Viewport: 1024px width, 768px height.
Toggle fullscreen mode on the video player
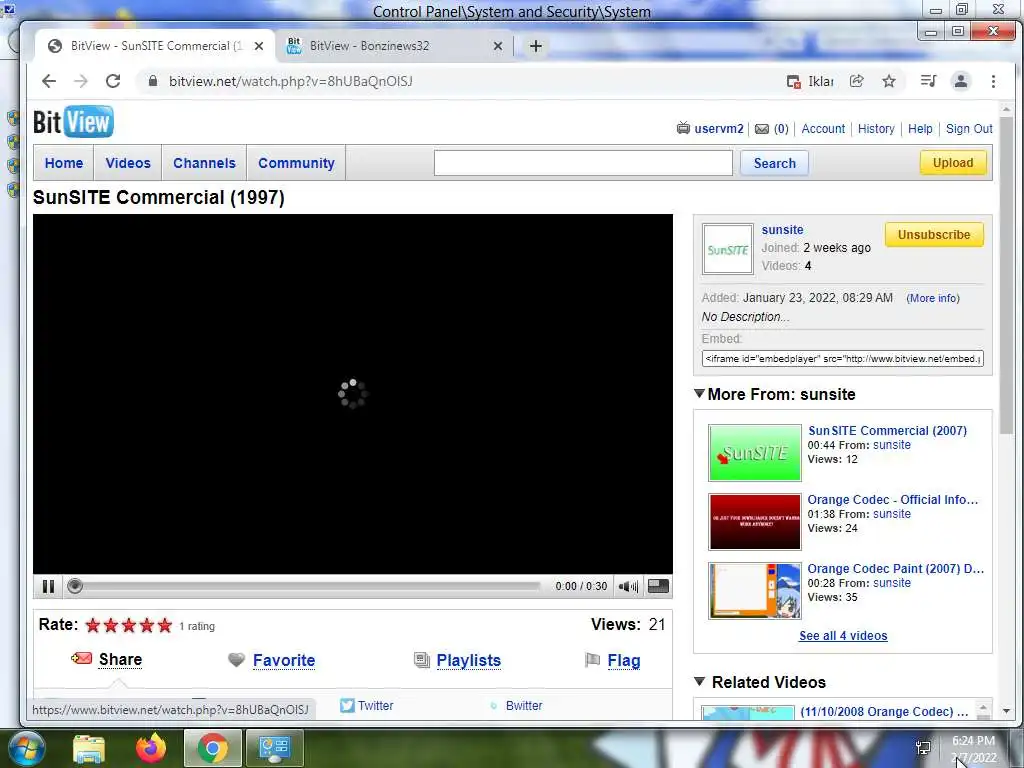(658, 586)
